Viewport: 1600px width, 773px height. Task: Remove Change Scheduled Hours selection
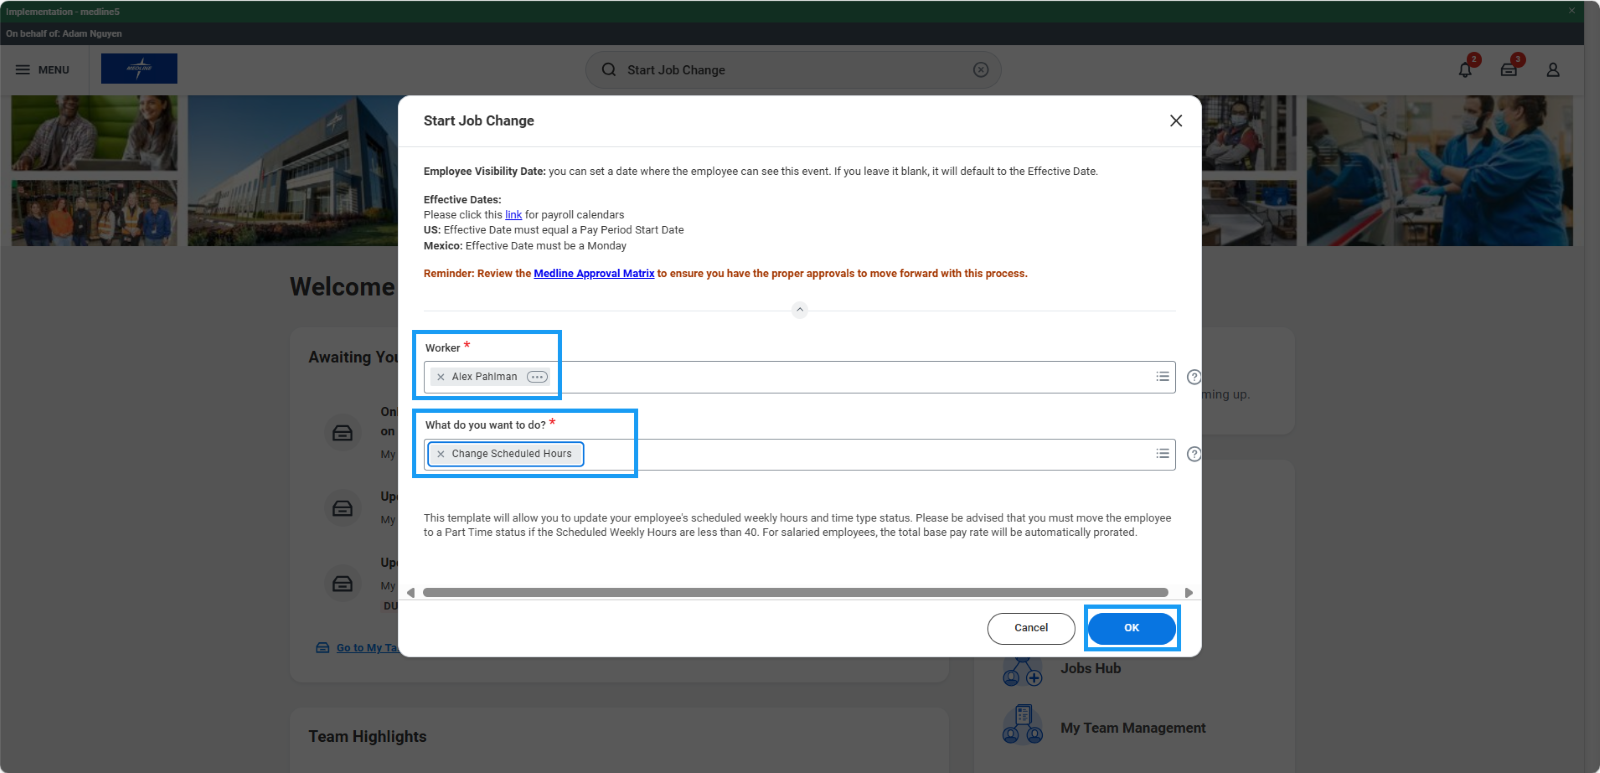(x=441, y=454)
